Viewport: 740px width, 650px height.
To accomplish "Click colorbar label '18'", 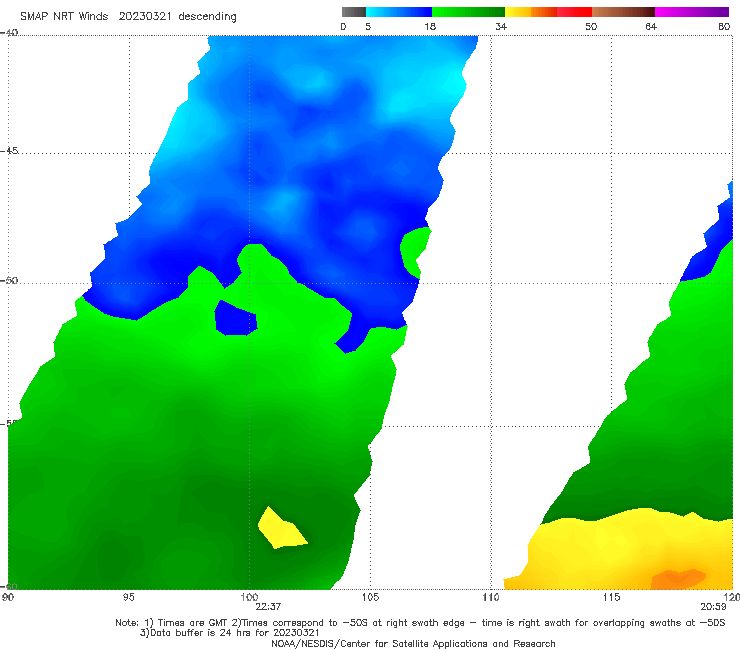I will click(x=430, y=26).
